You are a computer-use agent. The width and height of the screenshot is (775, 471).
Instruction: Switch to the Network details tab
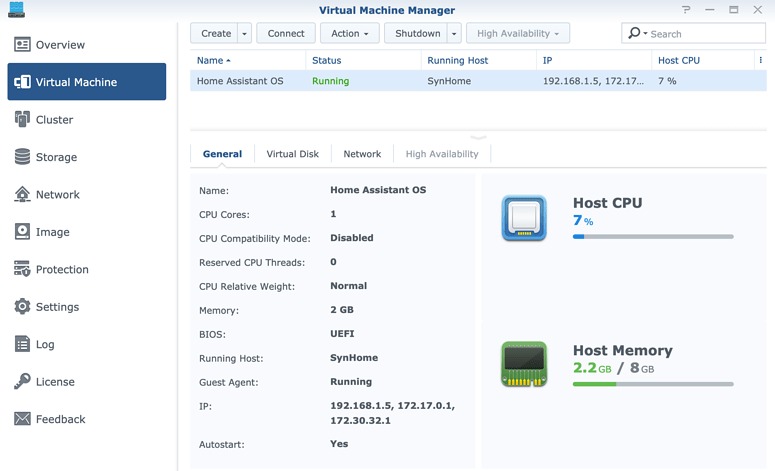[362, 154]
